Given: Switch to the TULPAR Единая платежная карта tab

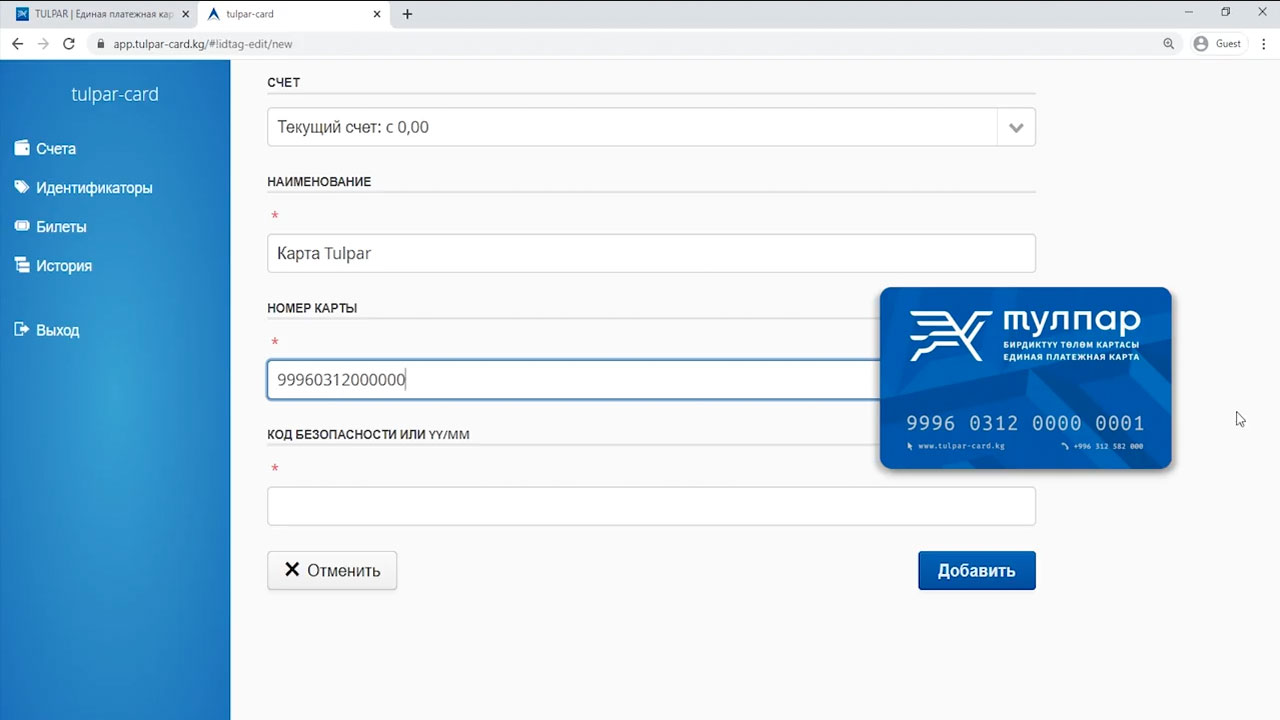Looking at the screenshot, I should [102, 14].
